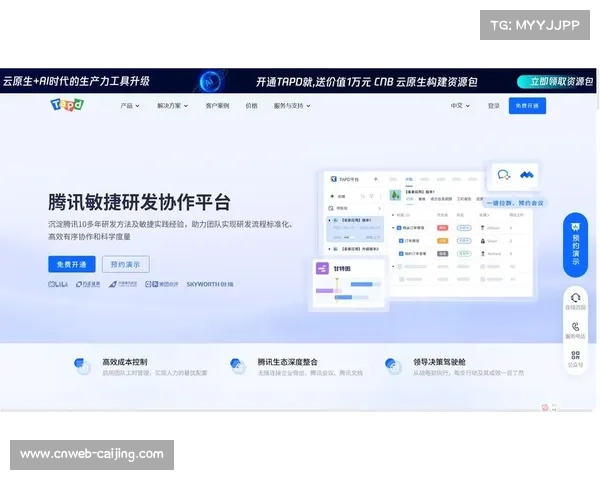This screenshot has height=480, width=600.
Task: Click the 领导决策驾驶舱 heading
Action: (x=439, y=362)
